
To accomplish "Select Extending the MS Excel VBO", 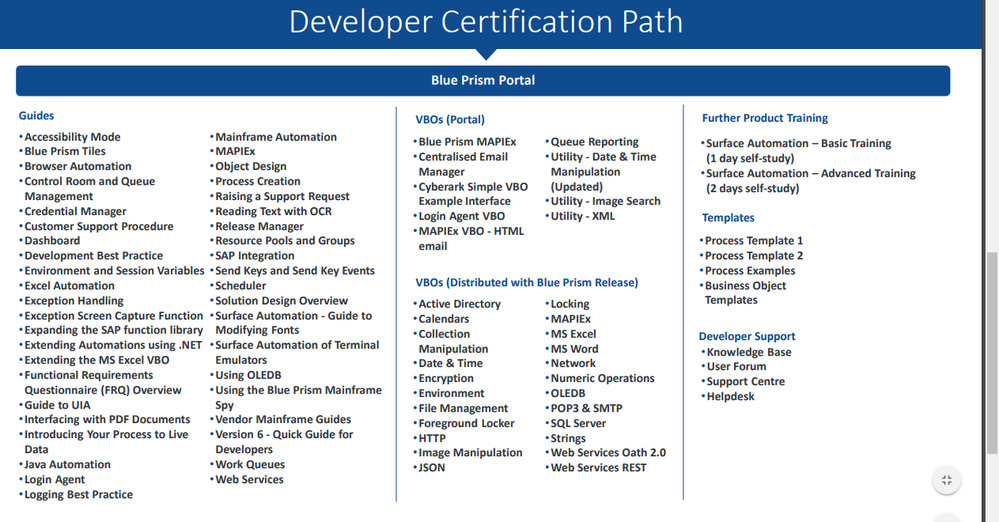I will pos(97,360).
